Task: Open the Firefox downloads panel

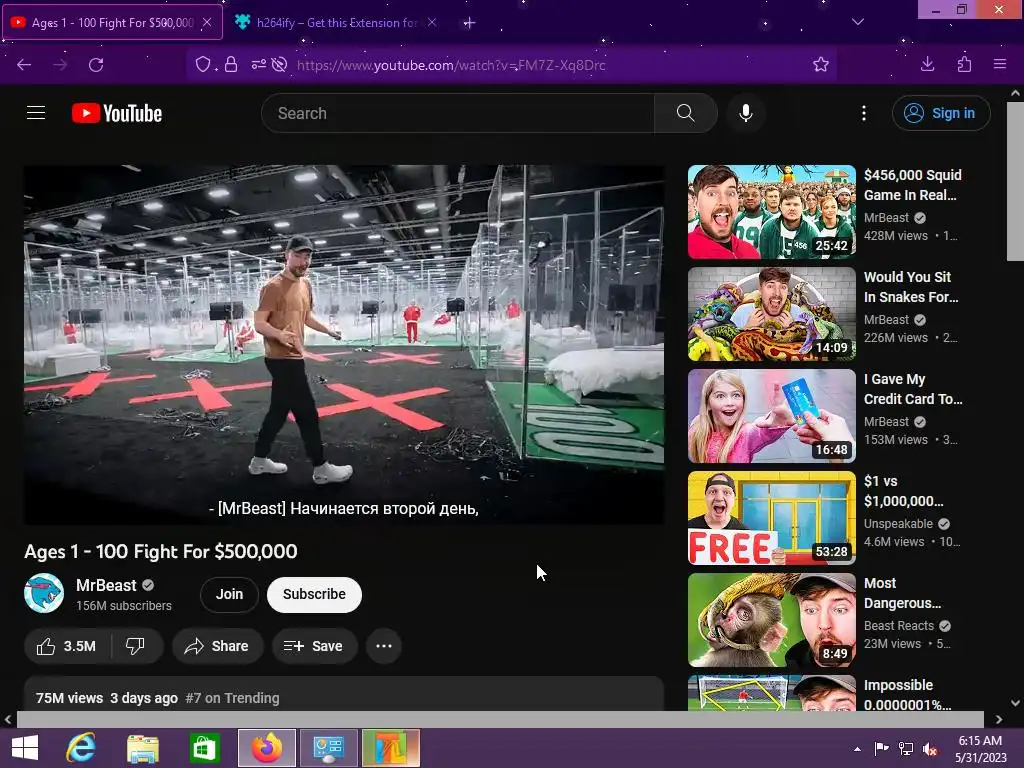Action: [x=927, y=65]
